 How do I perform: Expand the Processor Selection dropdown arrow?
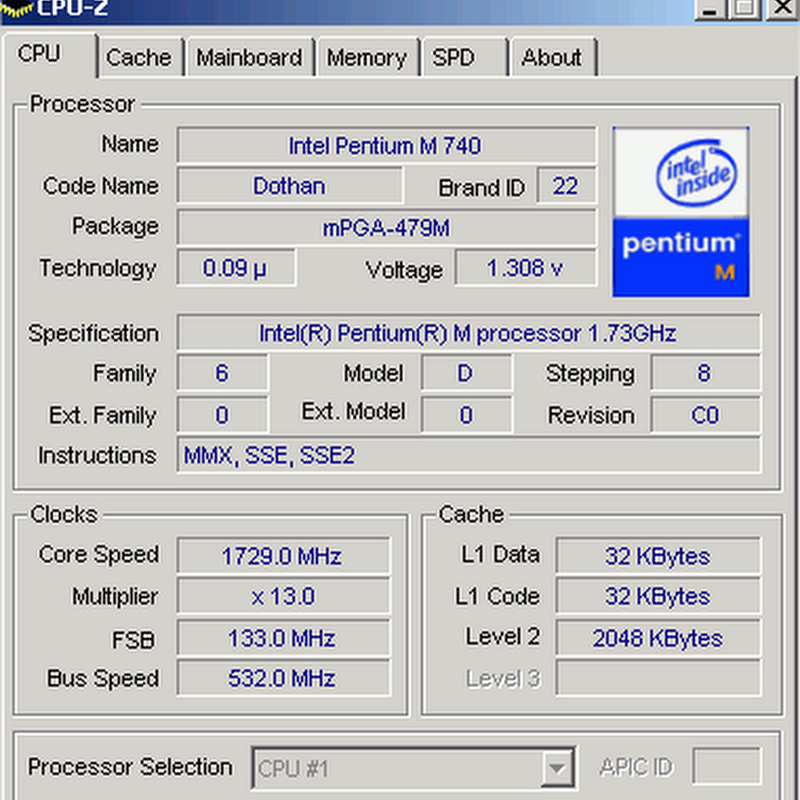(x=557, y=768)
